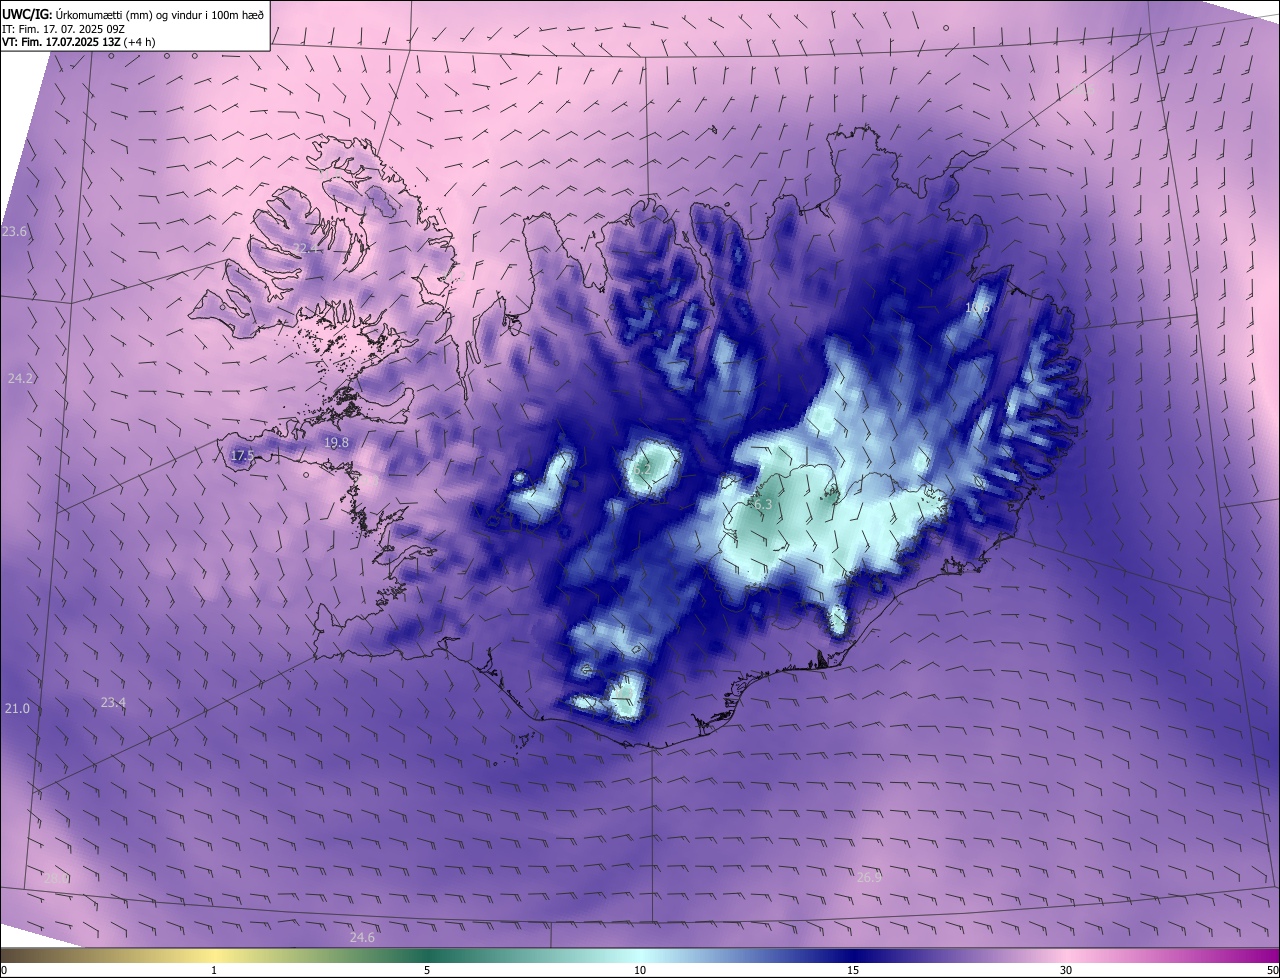Click the title text 'Úrkomumætti (mm) og vindur í 100m hæð'

click(x=160, y=14)
